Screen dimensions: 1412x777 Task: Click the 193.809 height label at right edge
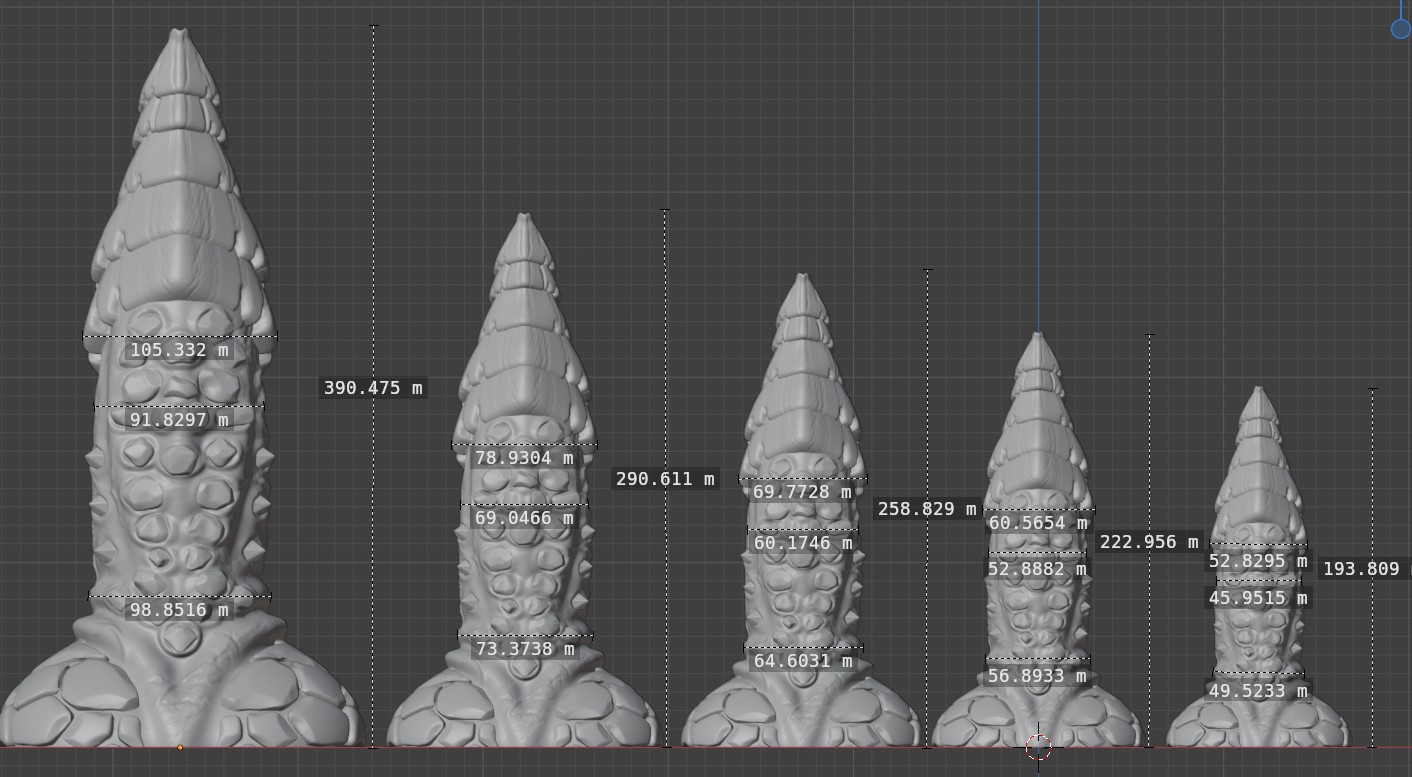[1365, 569]
